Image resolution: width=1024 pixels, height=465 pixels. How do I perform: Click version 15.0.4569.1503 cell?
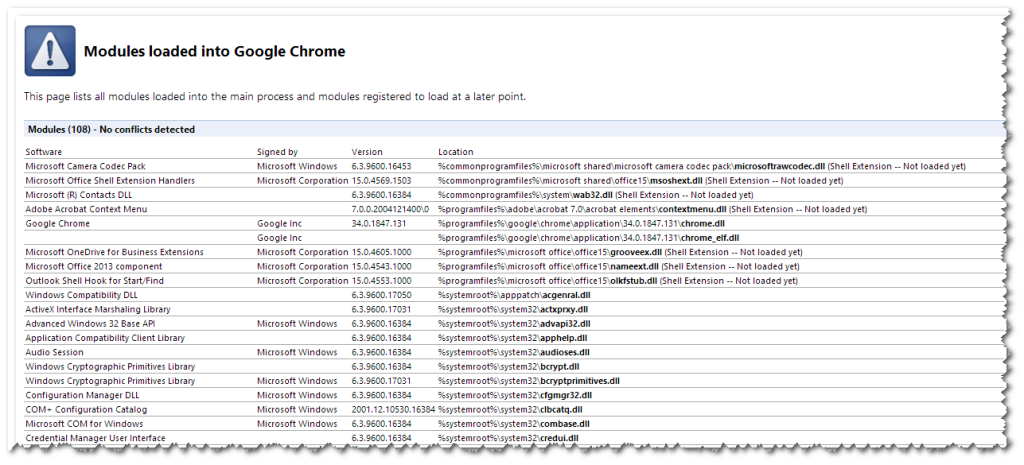click(x=381, y=180)
